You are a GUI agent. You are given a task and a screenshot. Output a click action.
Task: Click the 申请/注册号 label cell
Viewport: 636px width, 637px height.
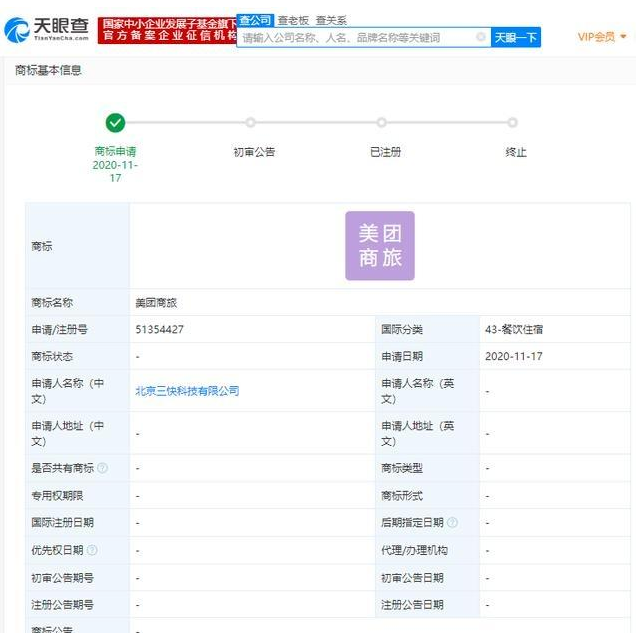(78, 329)
